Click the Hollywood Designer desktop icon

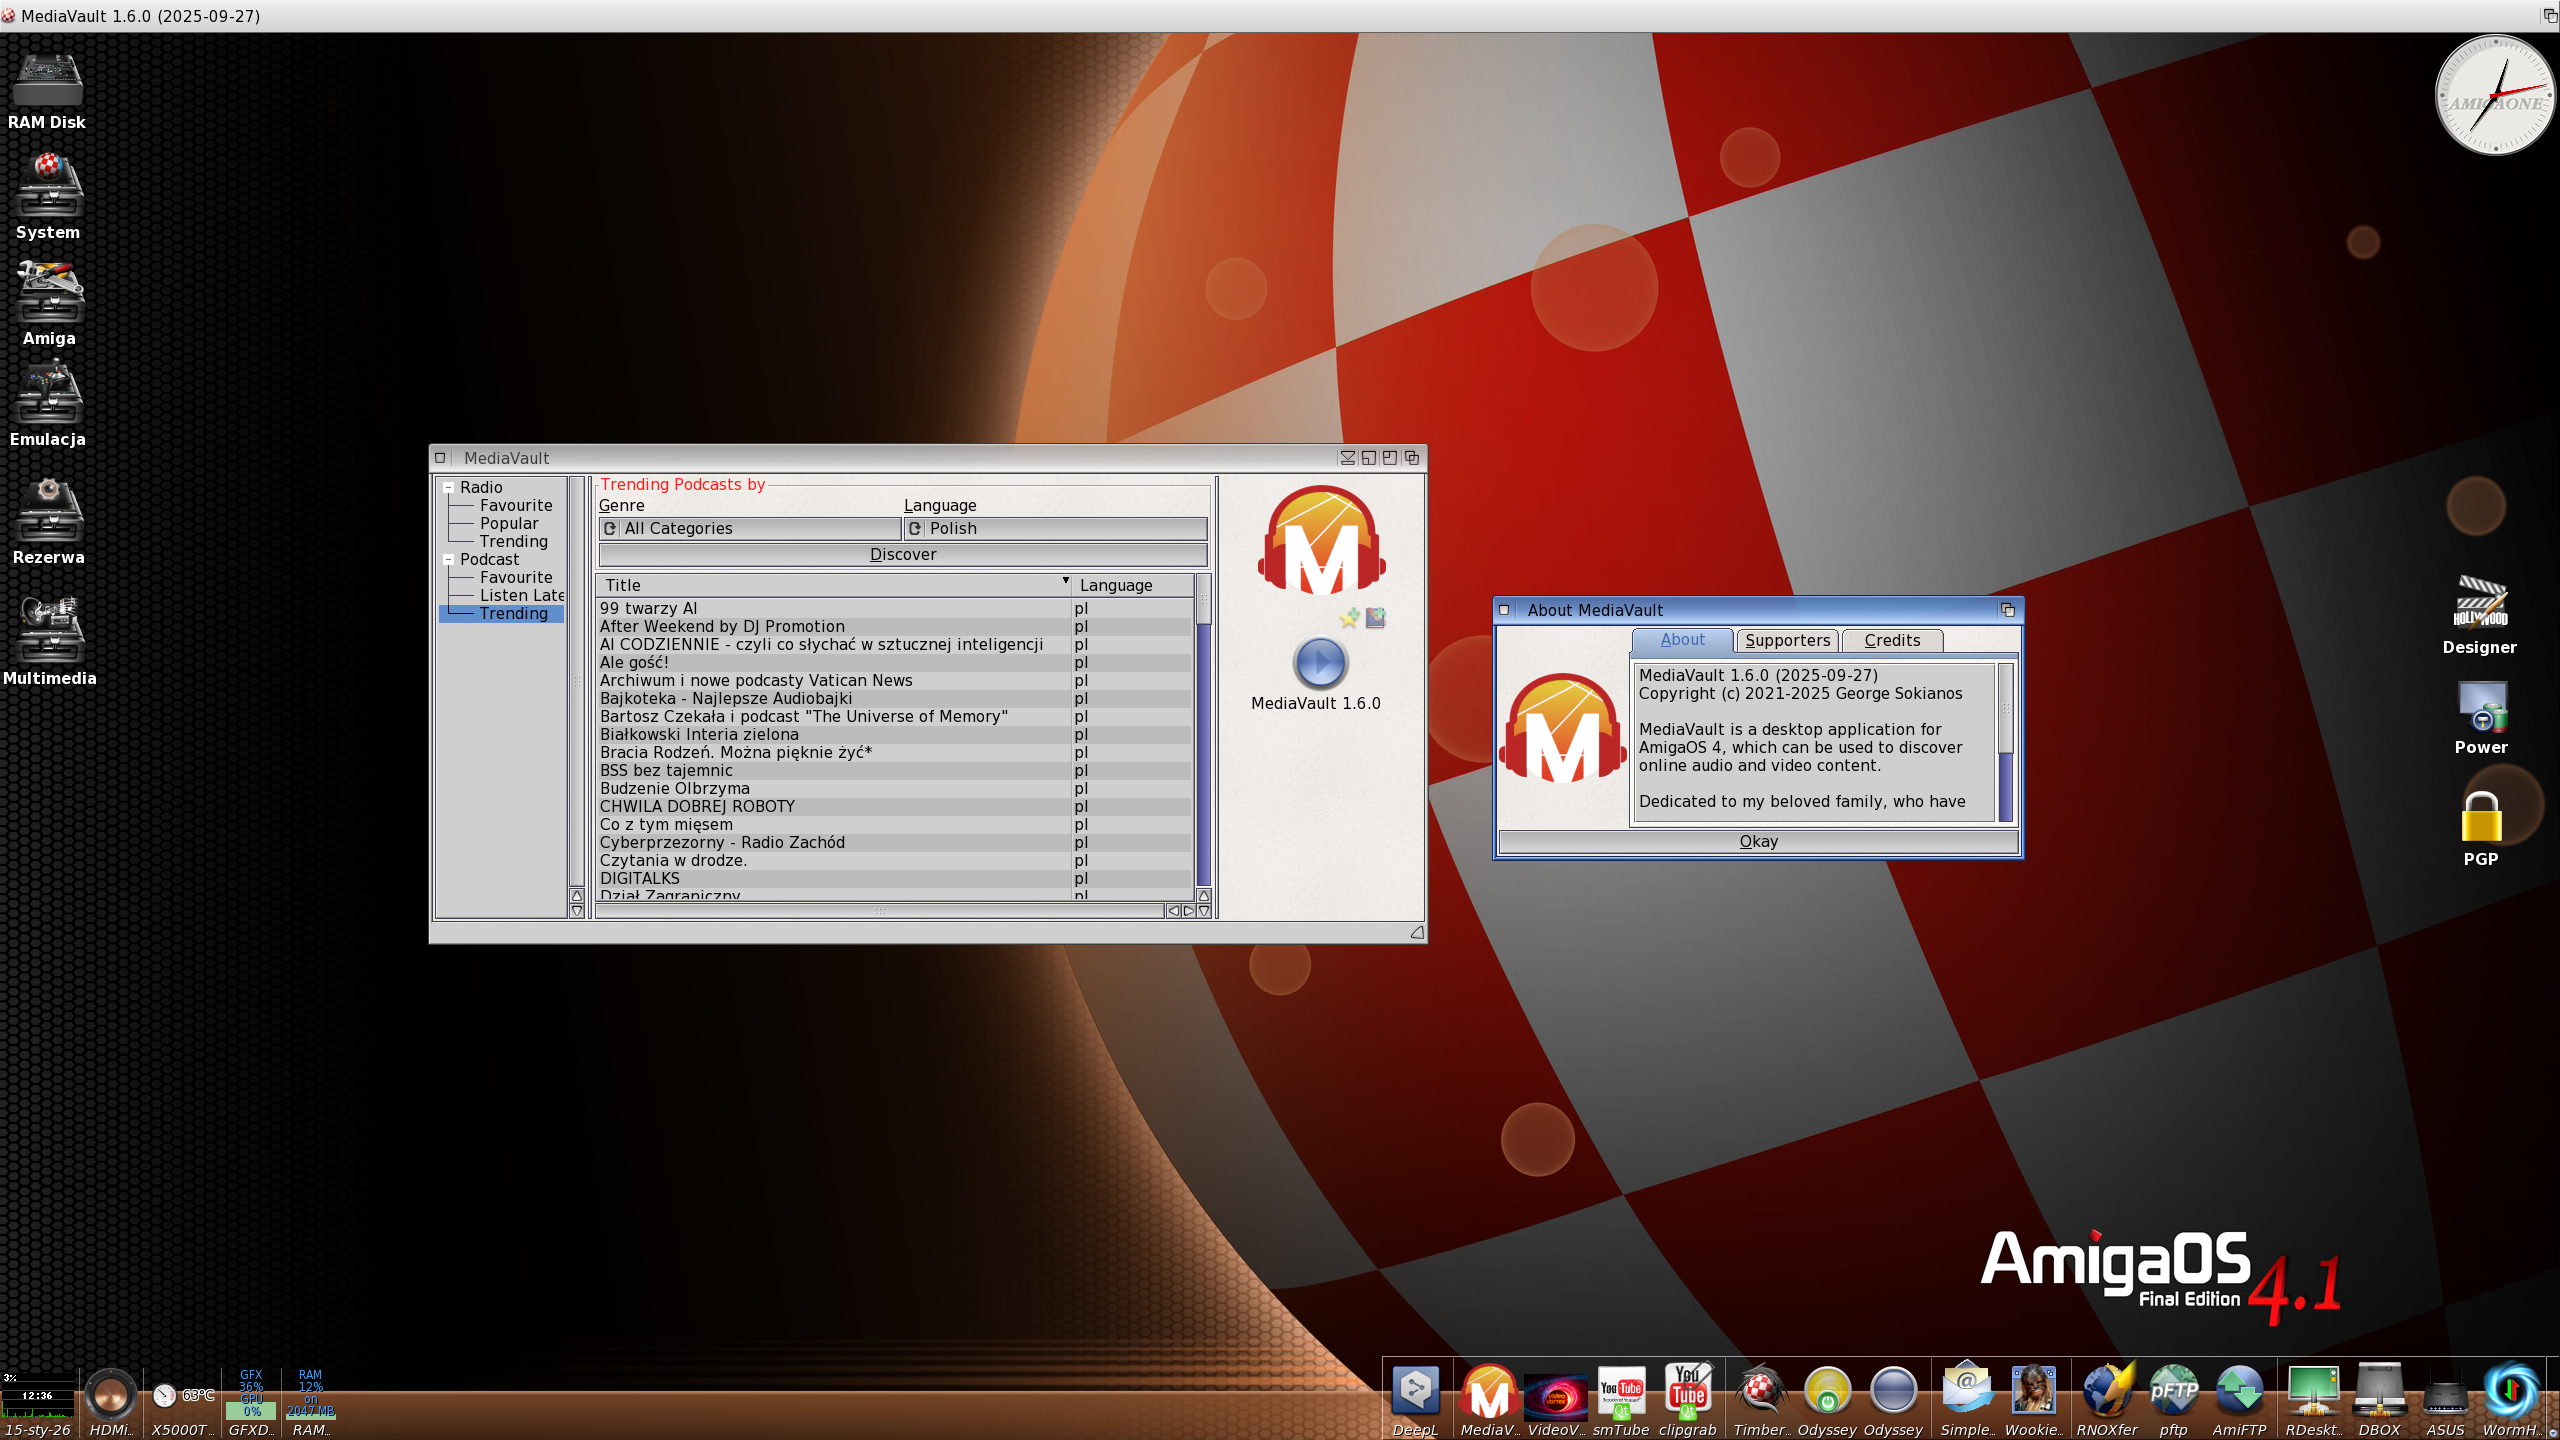(x=2480, y=603)
